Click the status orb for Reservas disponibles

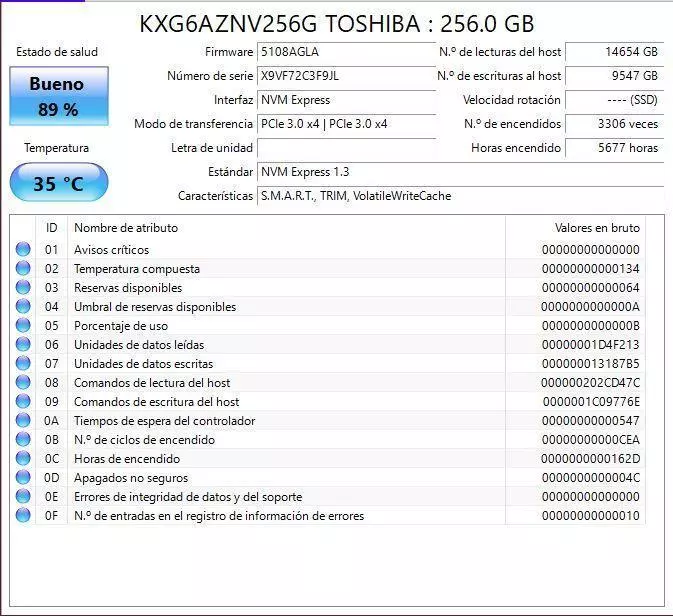(x=23, y=287)
